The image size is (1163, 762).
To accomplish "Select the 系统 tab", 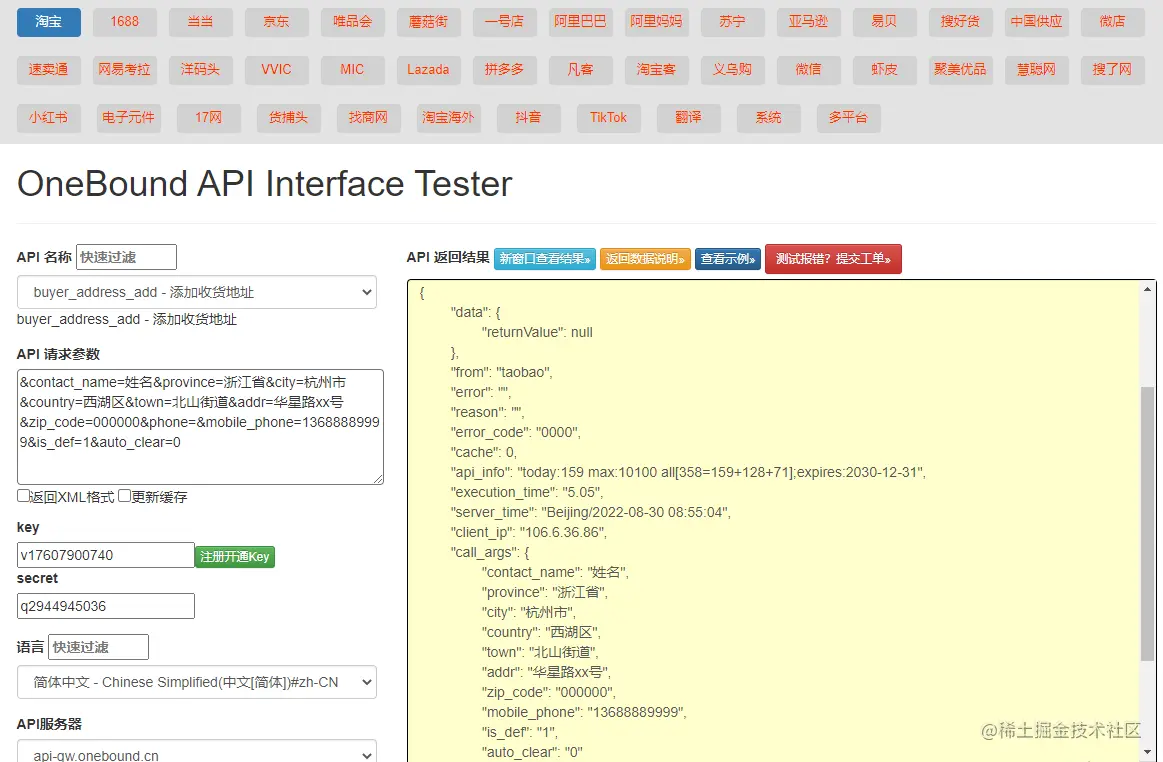I will pos(768,117).
